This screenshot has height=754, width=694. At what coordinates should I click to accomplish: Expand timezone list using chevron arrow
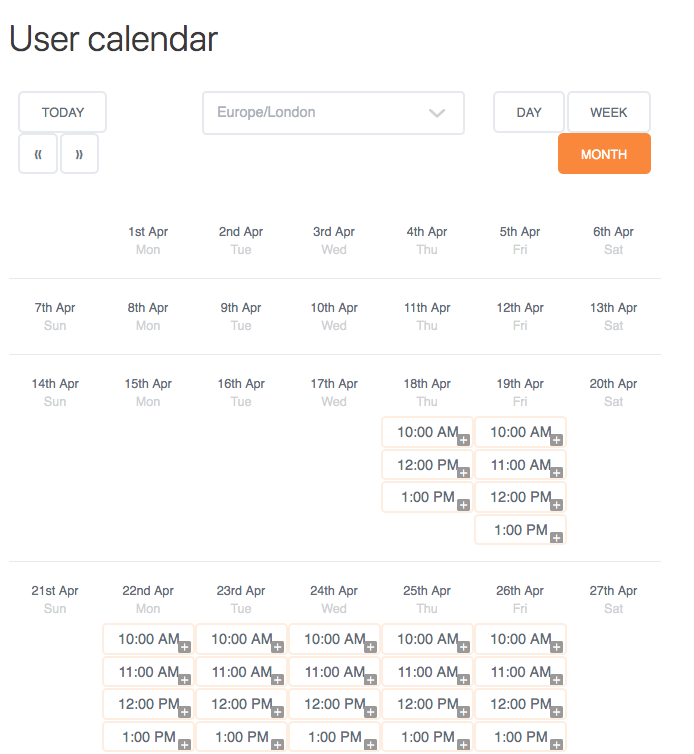[437, 113]
